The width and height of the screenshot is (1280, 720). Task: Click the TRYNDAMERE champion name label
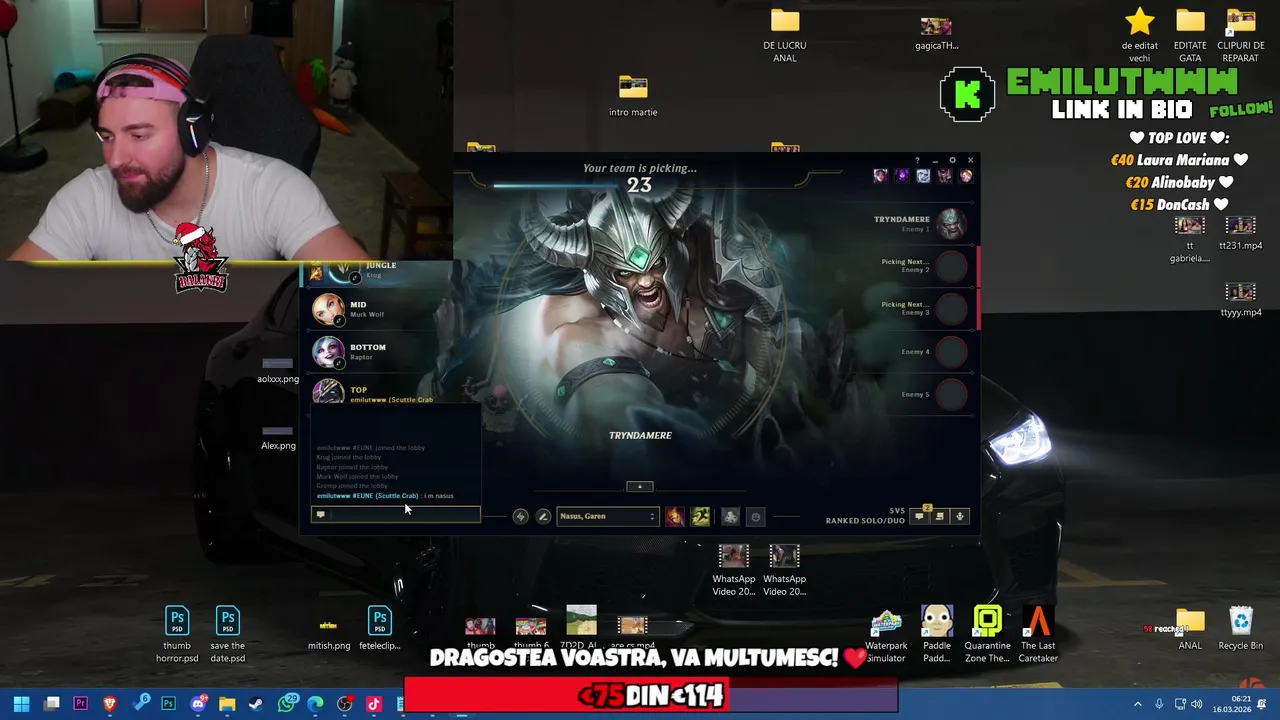(x=640, y=435)
